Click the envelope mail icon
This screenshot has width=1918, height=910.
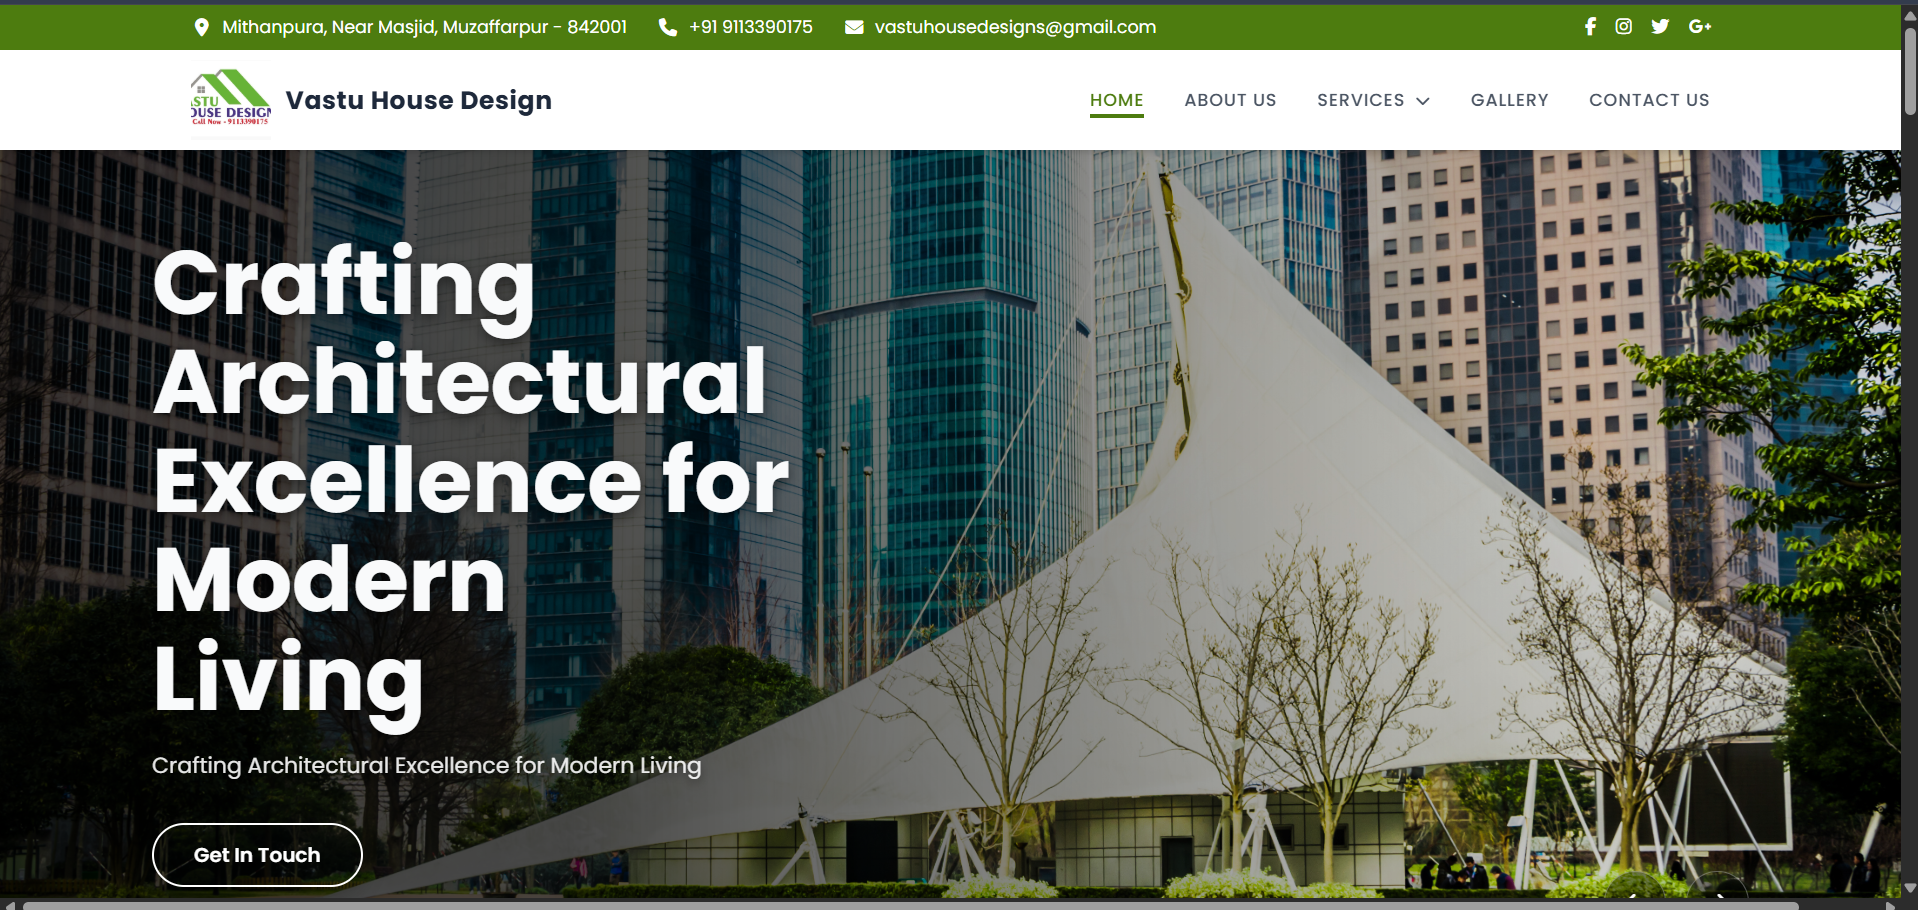(x=854, y=27)
